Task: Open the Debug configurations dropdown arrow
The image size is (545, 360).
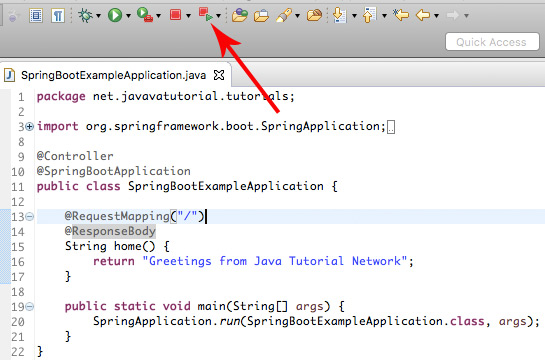Action: 99,16
